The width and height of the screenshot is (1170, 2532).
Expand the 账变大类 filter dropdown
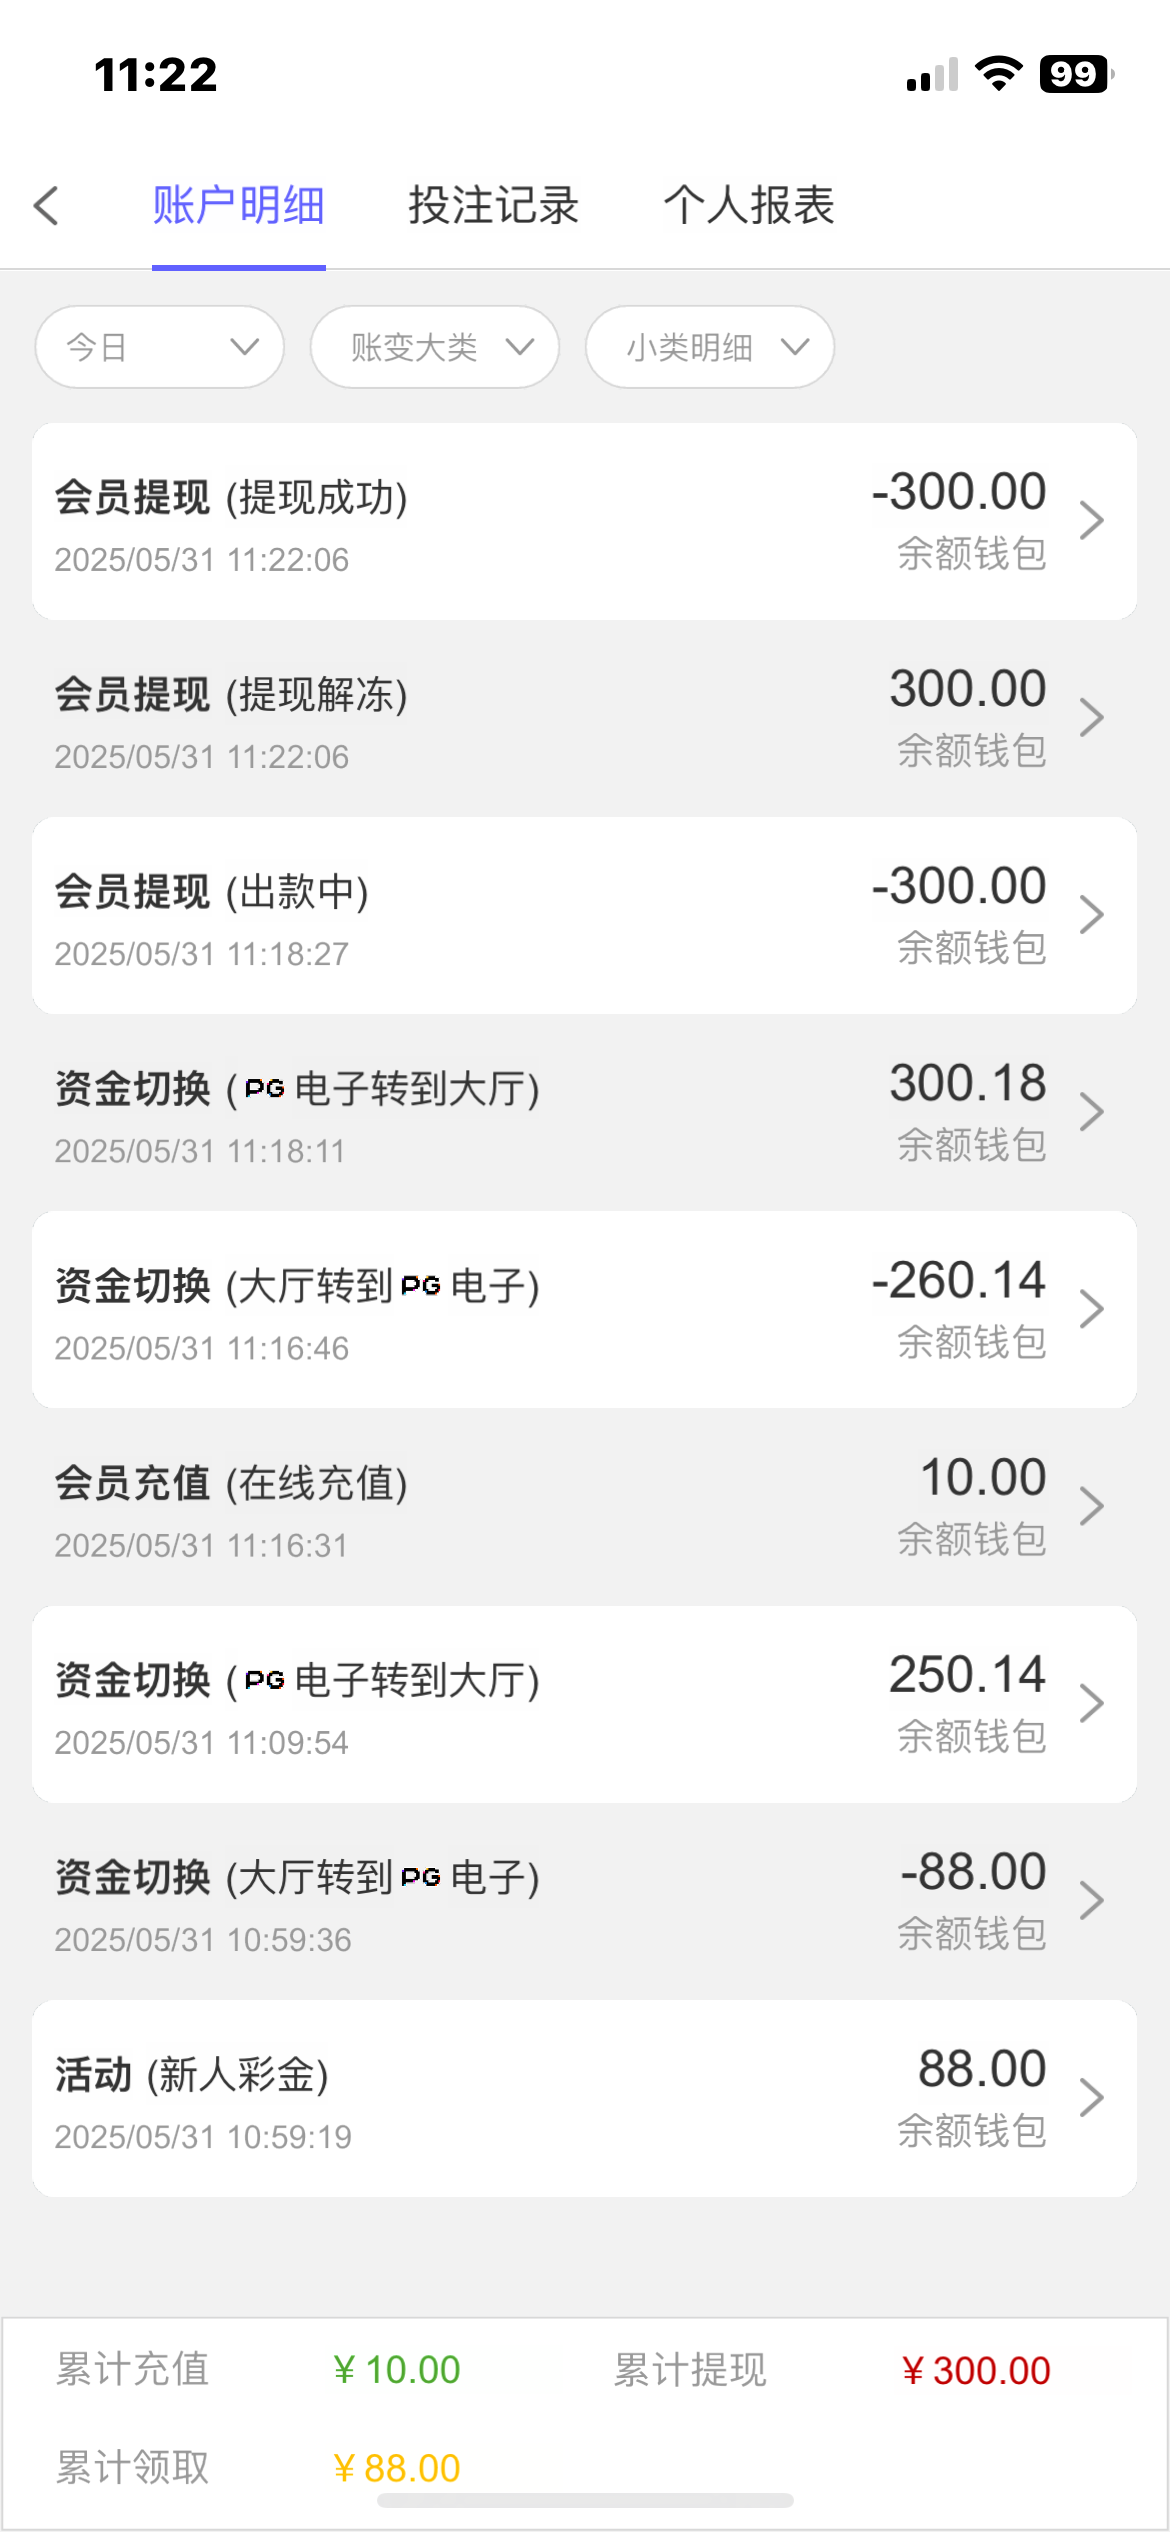pyautogui.click(x=434, y=347)
